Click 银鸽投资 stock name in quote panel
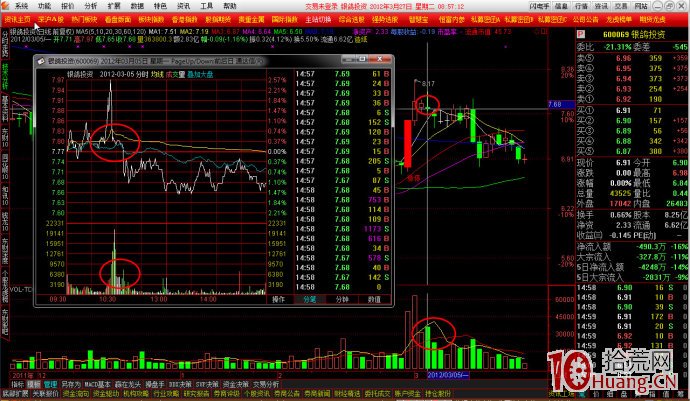 pyautogui.click(x=648, y=34)
